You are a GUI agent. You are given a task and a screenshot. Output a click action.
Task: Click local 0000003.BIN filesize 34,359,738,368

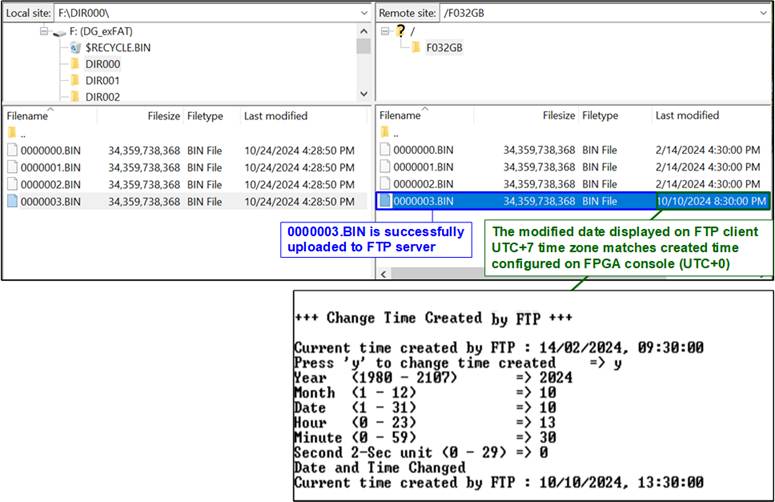pos(144,202)
